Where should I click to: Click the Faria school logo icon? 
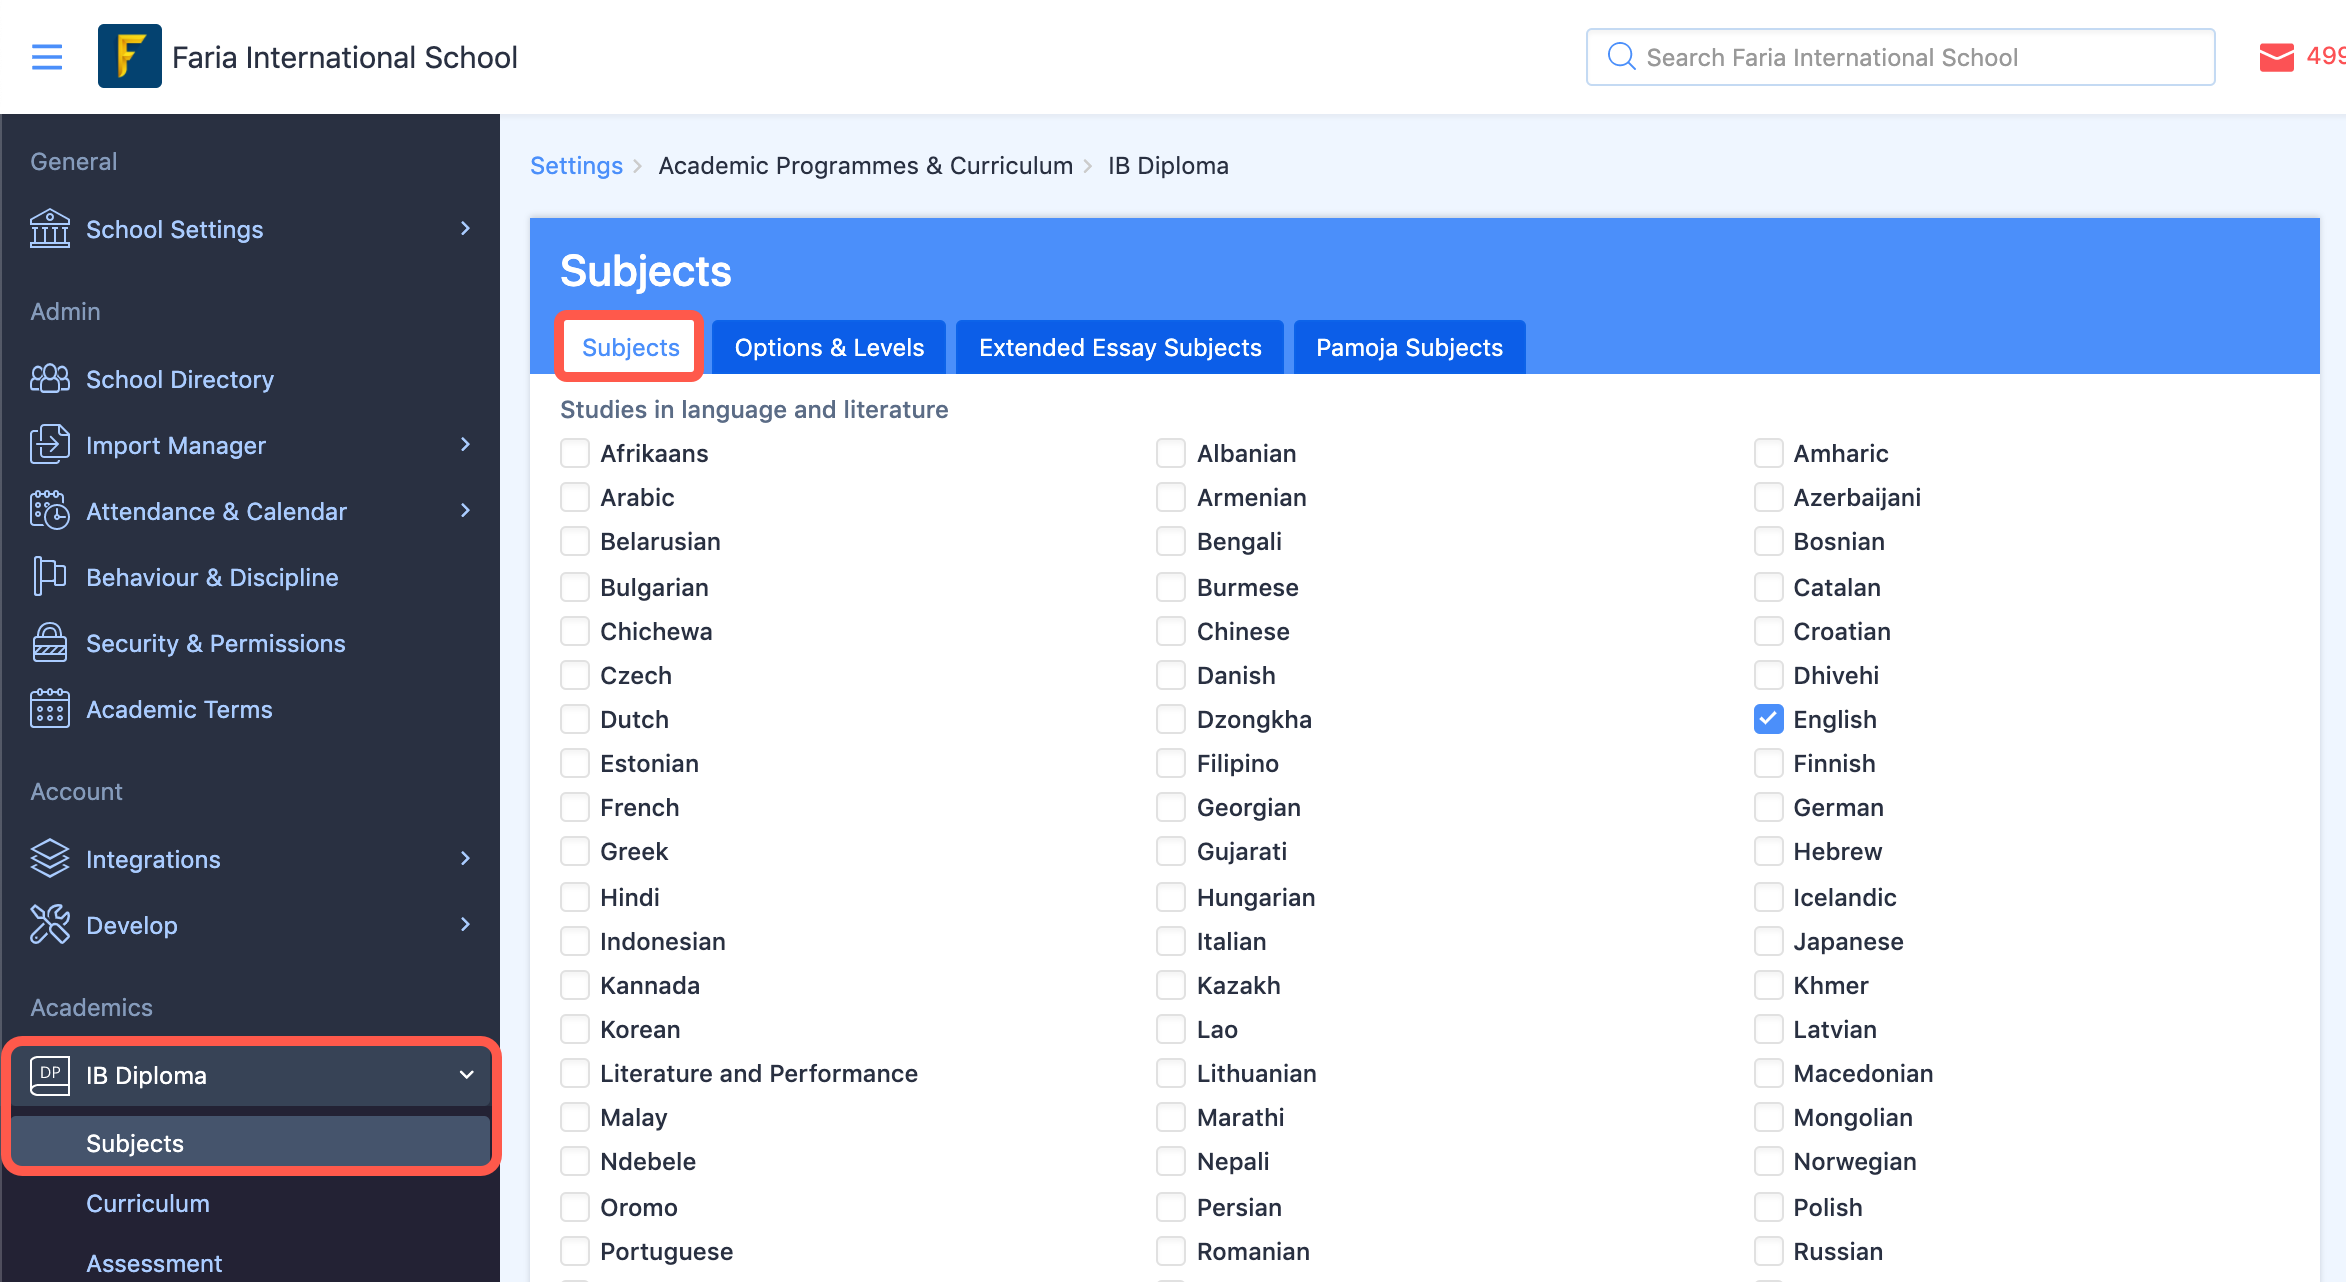pyautogui.click(x=130, y=57)
